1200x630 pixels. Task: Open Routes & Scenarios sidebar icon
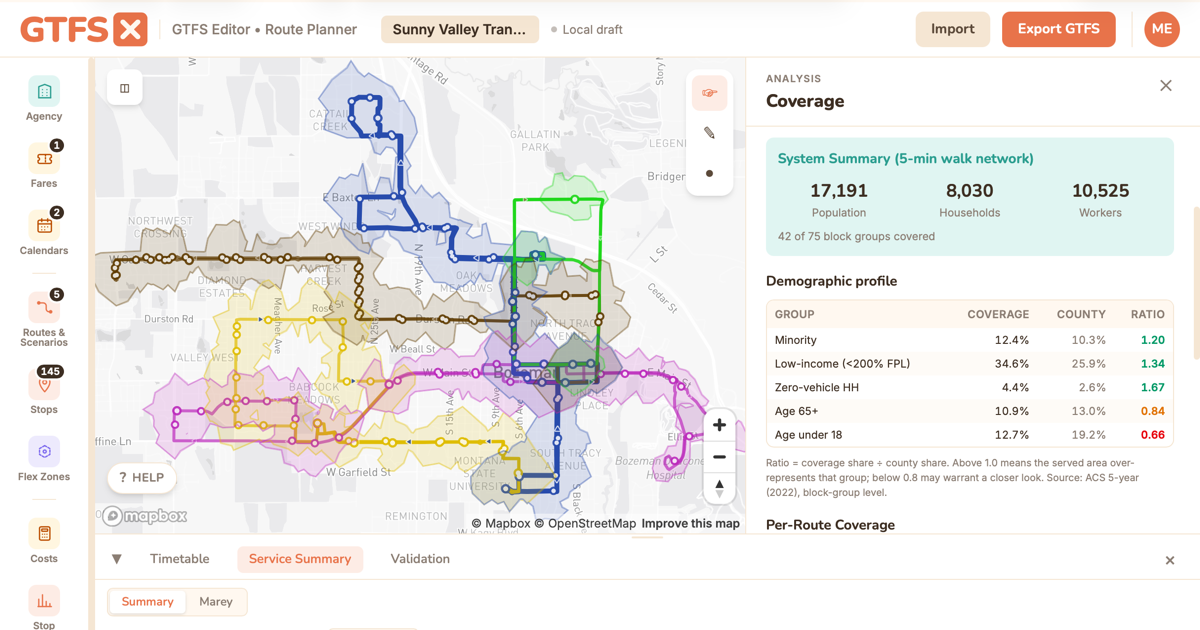pos(44,308)
